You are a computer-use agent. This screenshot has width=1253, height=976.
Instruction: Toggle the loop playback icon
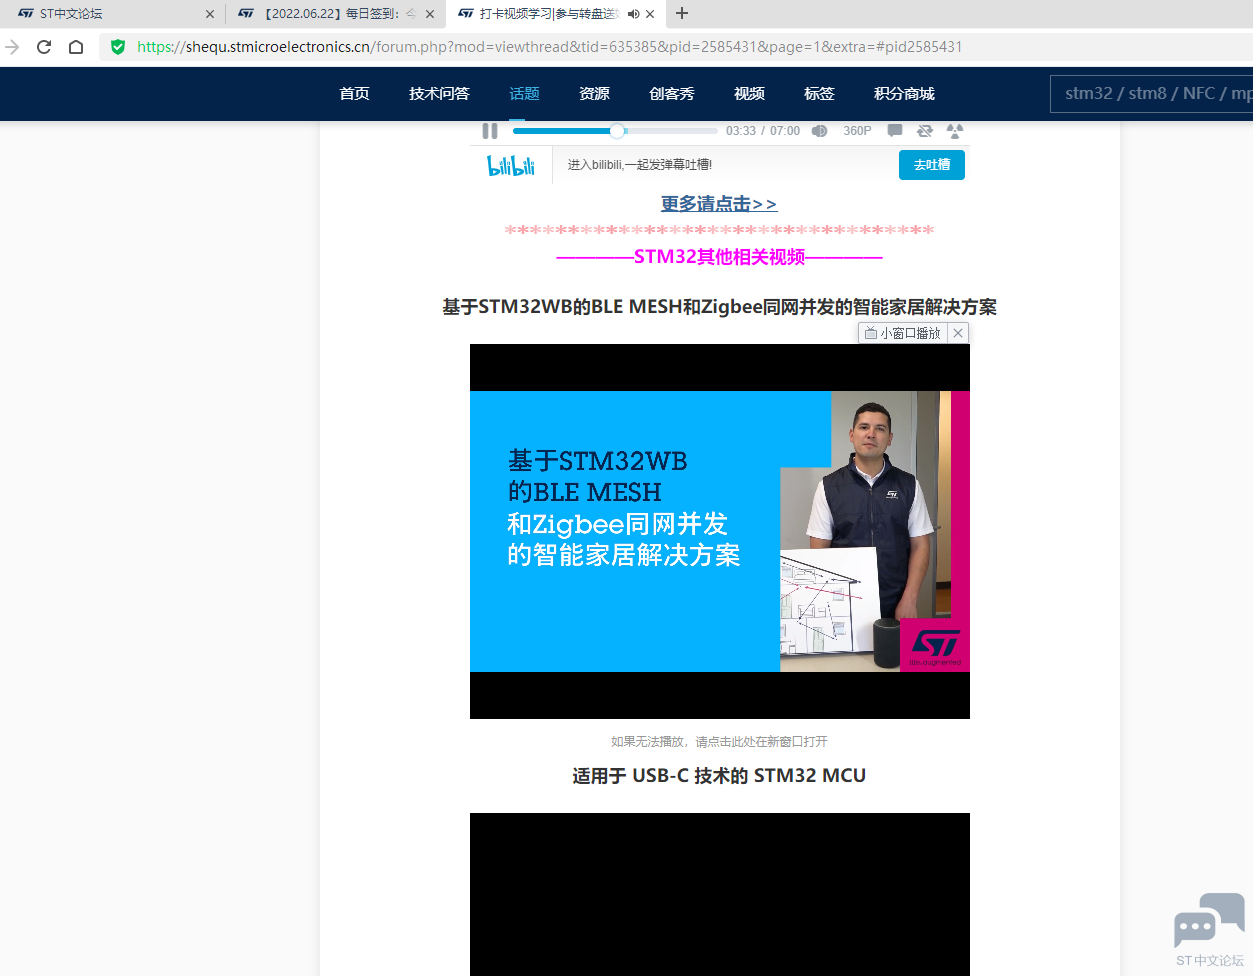pyautogui.click(x=925, y=131)
